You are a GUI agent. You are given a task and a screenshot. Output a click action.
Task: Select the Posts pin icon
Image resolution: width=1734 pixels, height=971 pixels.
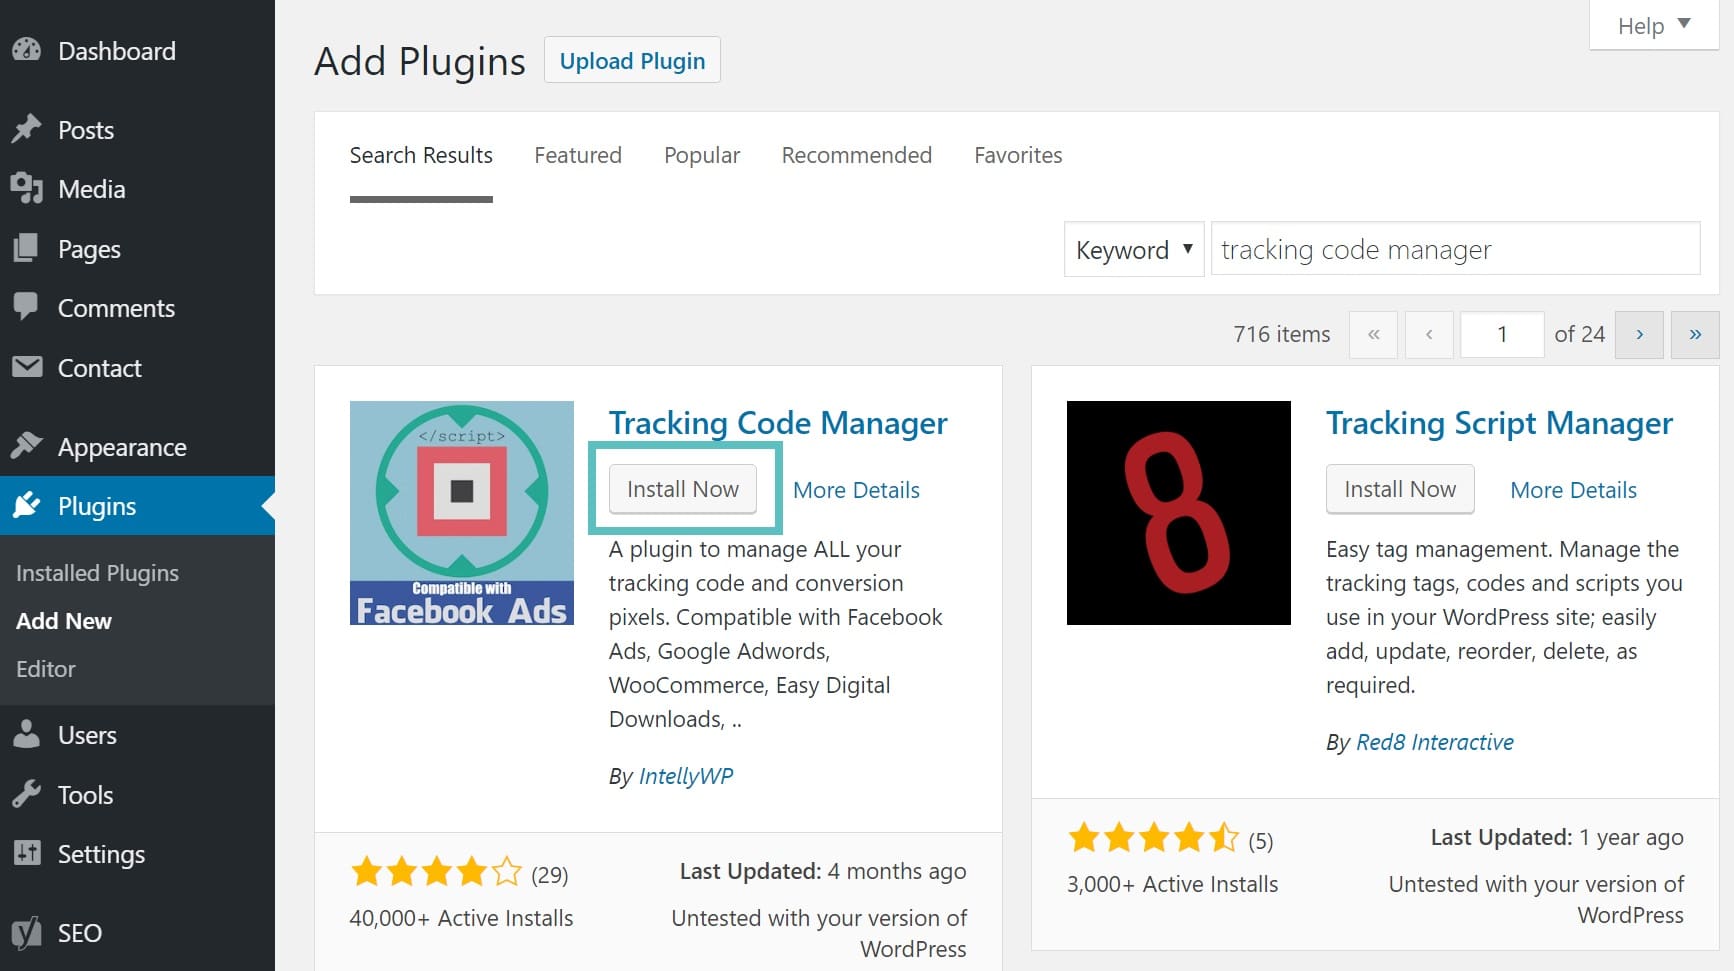pos(27,129)
